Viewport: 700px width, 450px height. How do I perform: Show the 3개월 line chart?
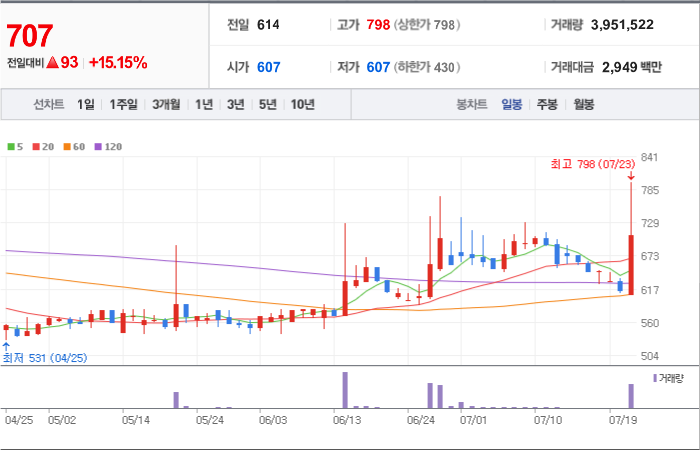point(166,105)
